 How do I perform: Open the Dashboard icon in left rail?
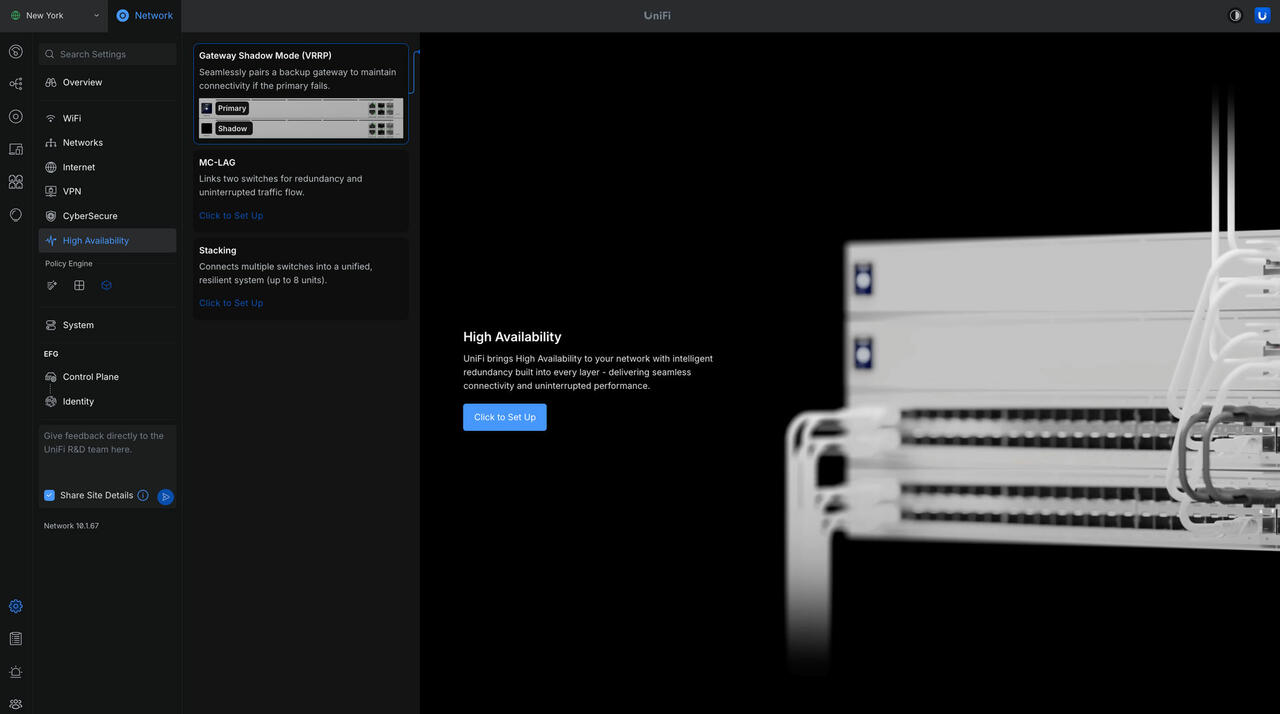coord(15,51)
